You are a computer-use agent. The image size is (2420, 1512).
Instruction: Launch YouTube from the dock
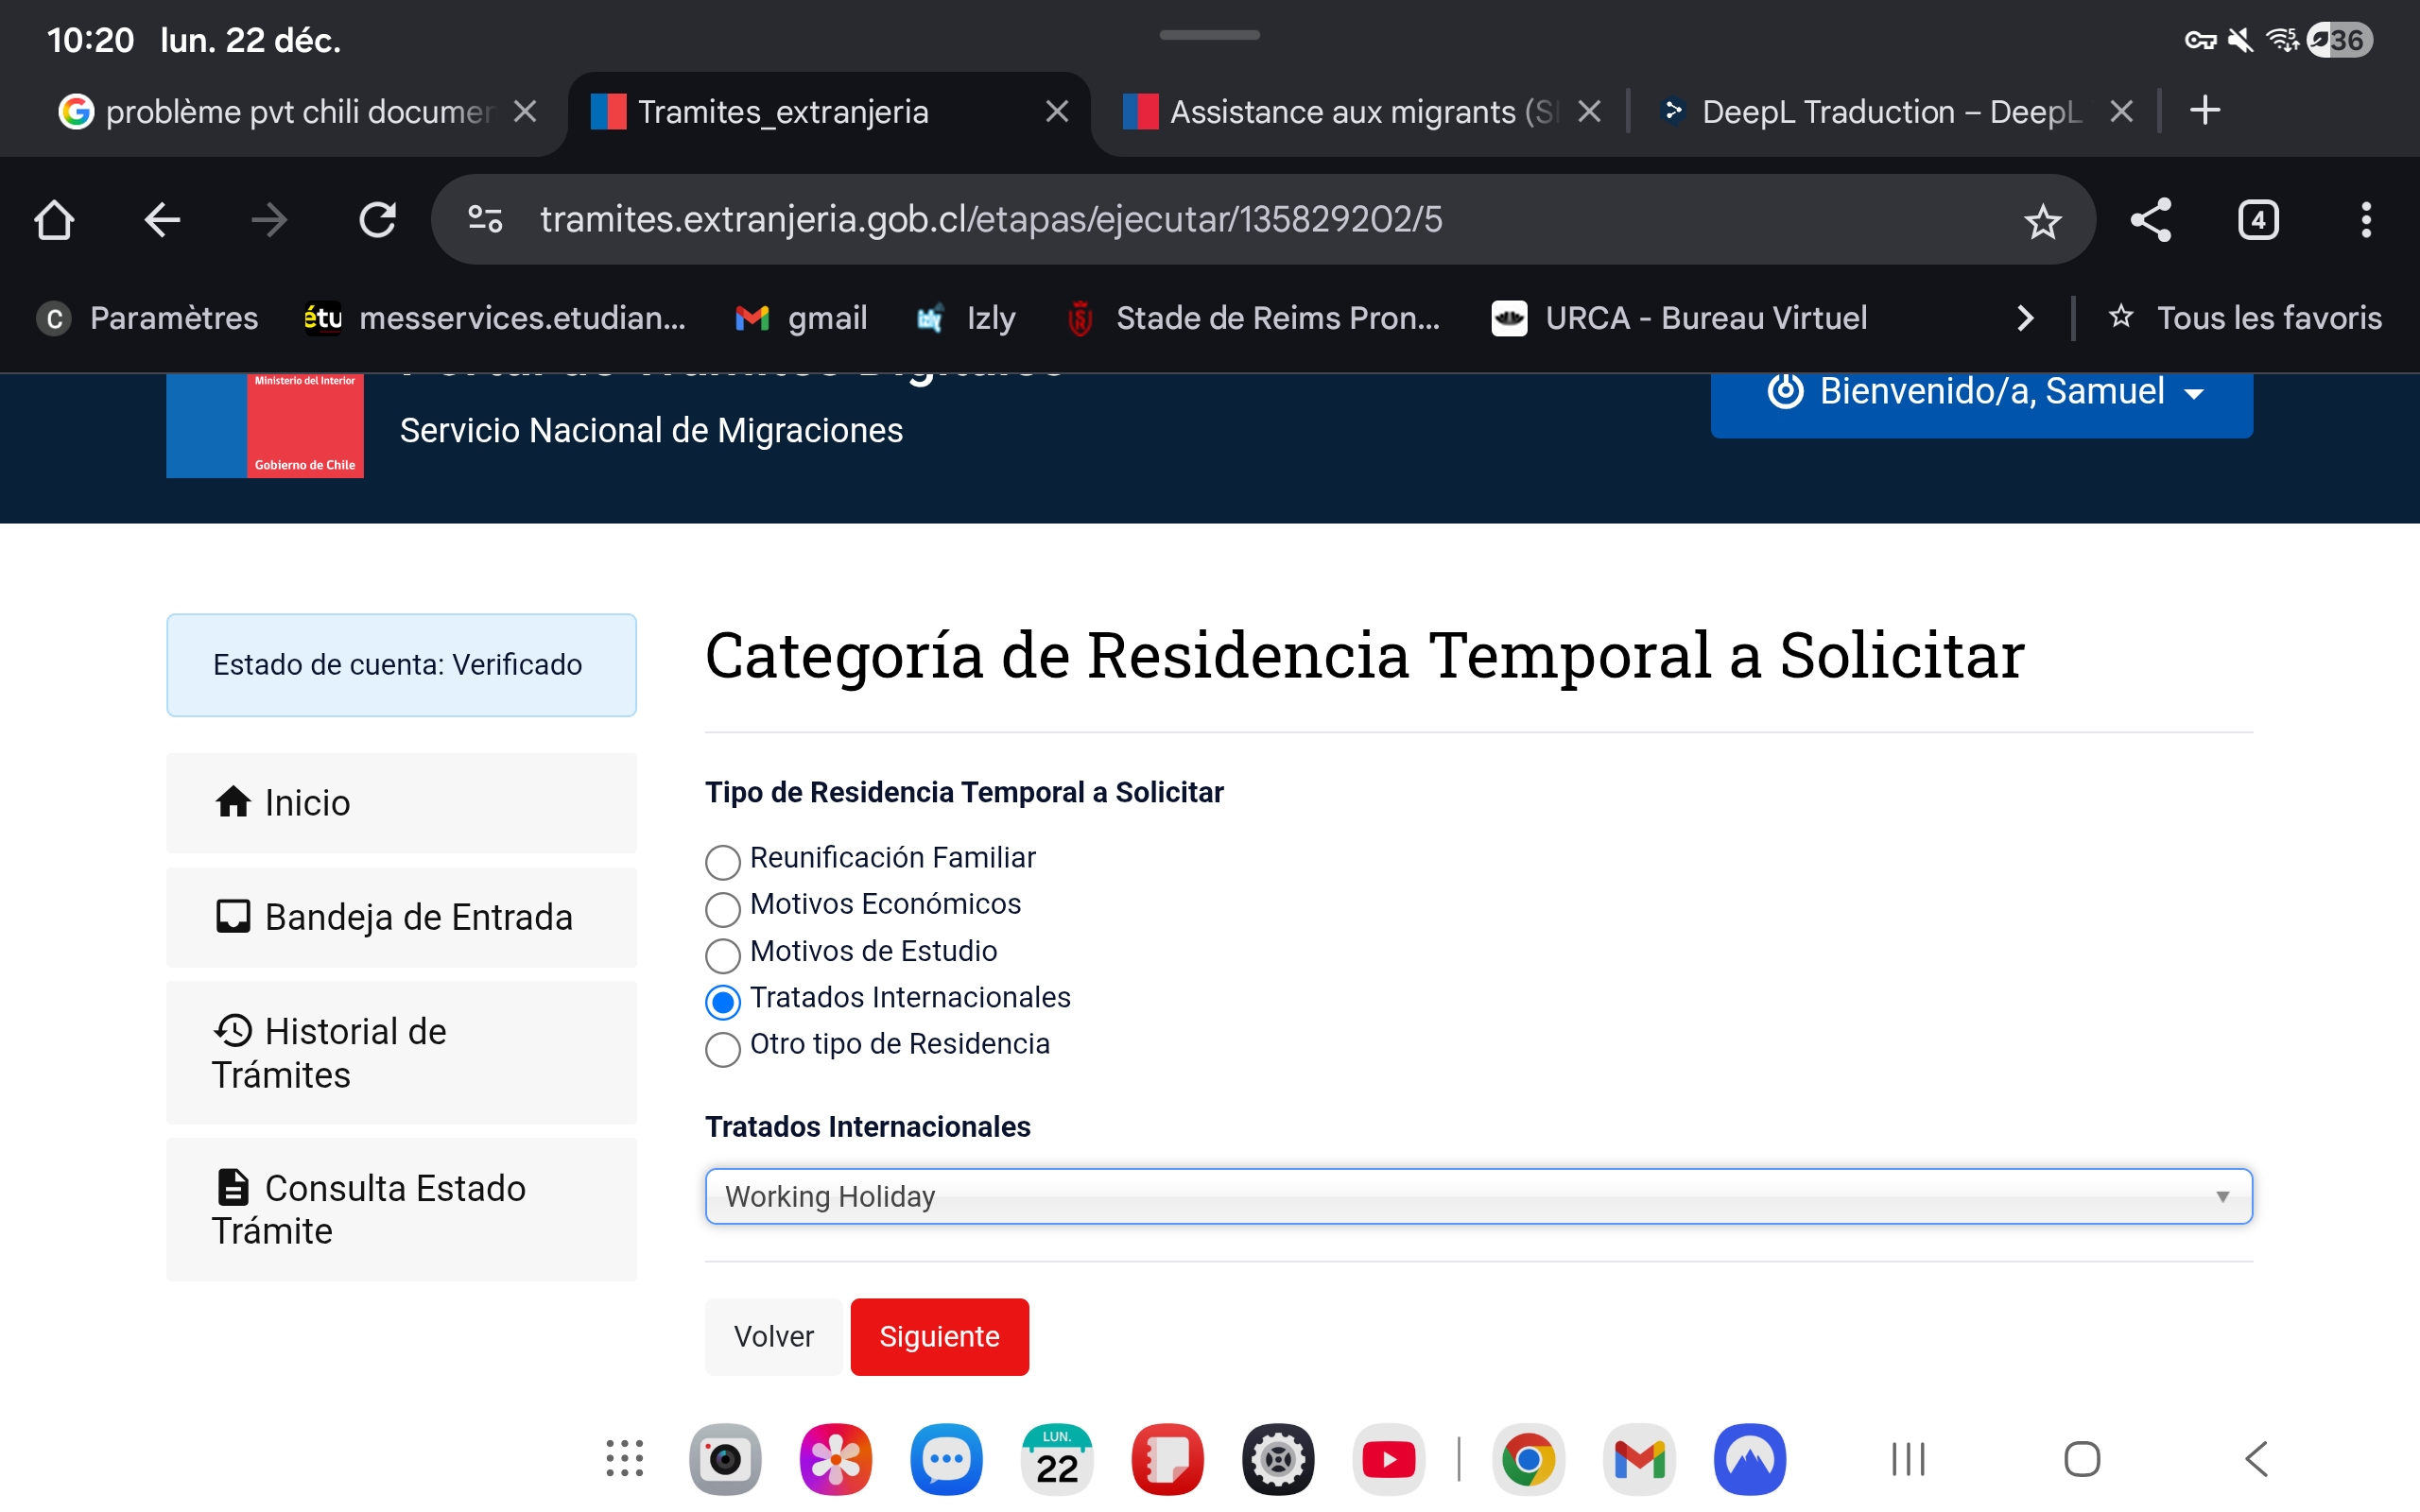point(1388,1460)
